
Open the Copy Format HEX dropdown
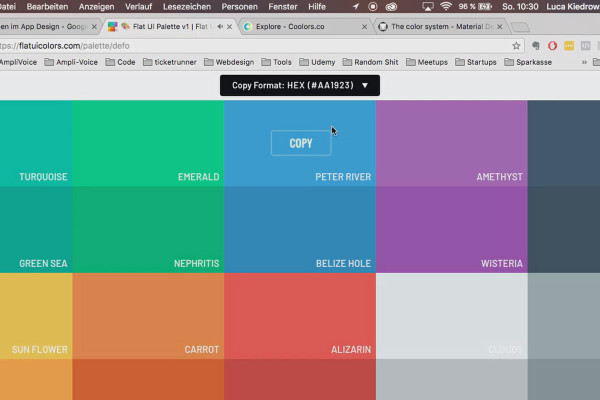coord(300,85)
